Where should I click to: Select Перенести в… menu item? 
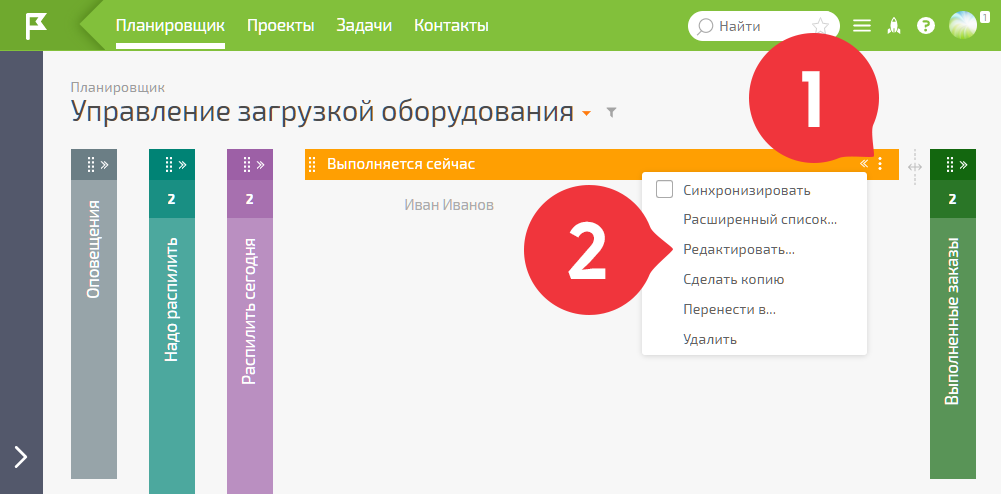tap(730, 310)
